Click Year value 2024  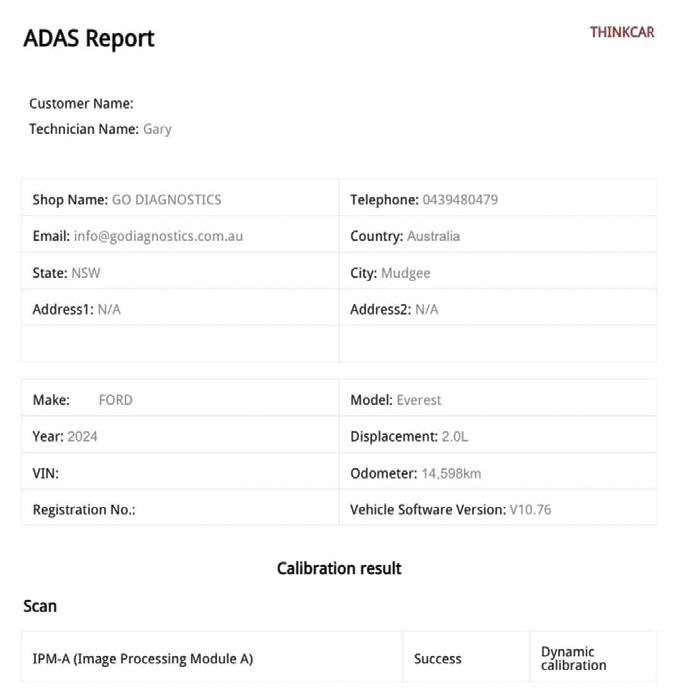tap(82, 437)
